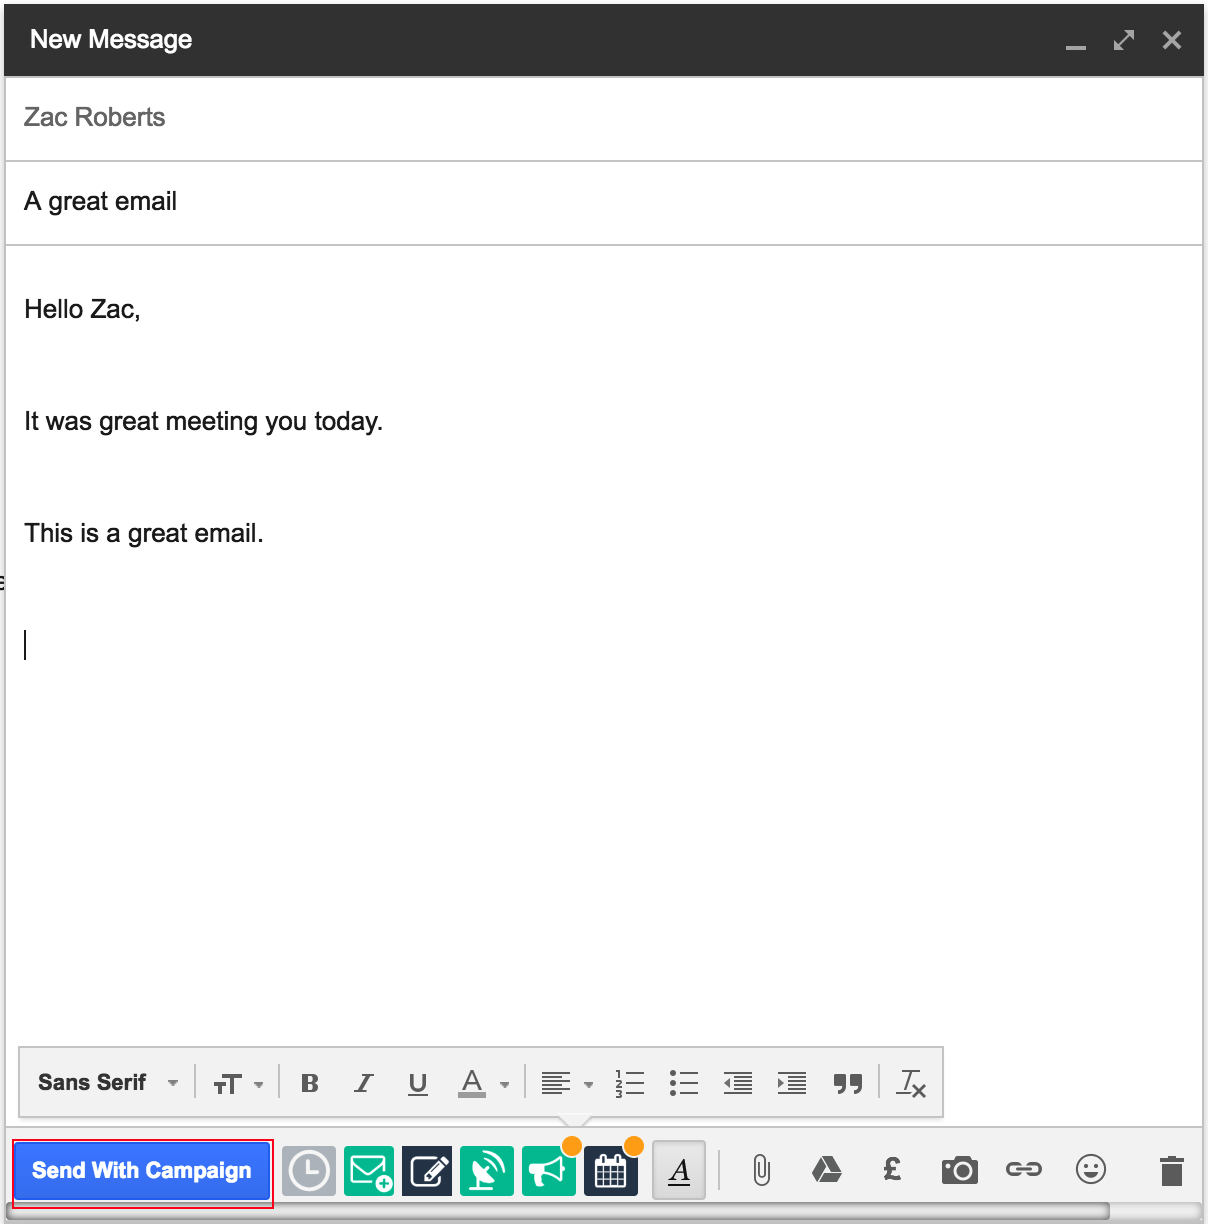The height and width of the screenshot is (1224, 1208).
Task: Click the satellite dish tracking icon
Action: (486, 1171)
